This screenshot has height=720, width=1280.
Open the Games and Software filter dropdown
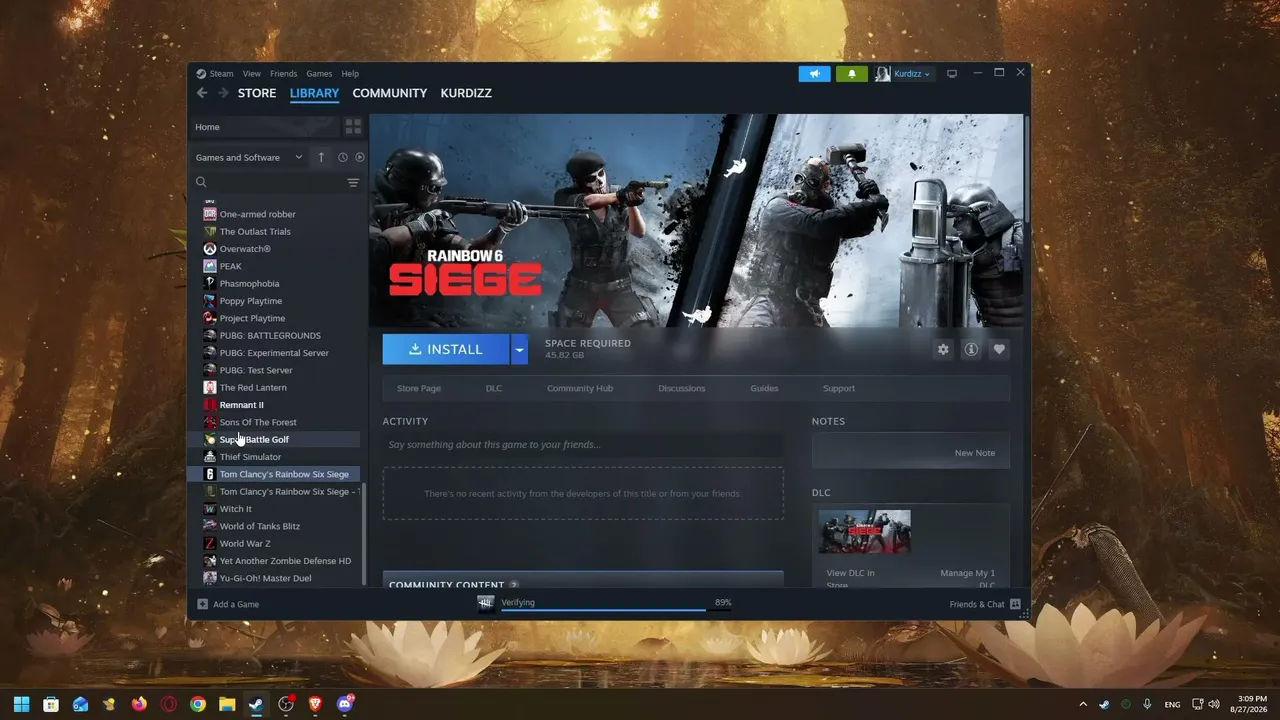coord(249,157)
